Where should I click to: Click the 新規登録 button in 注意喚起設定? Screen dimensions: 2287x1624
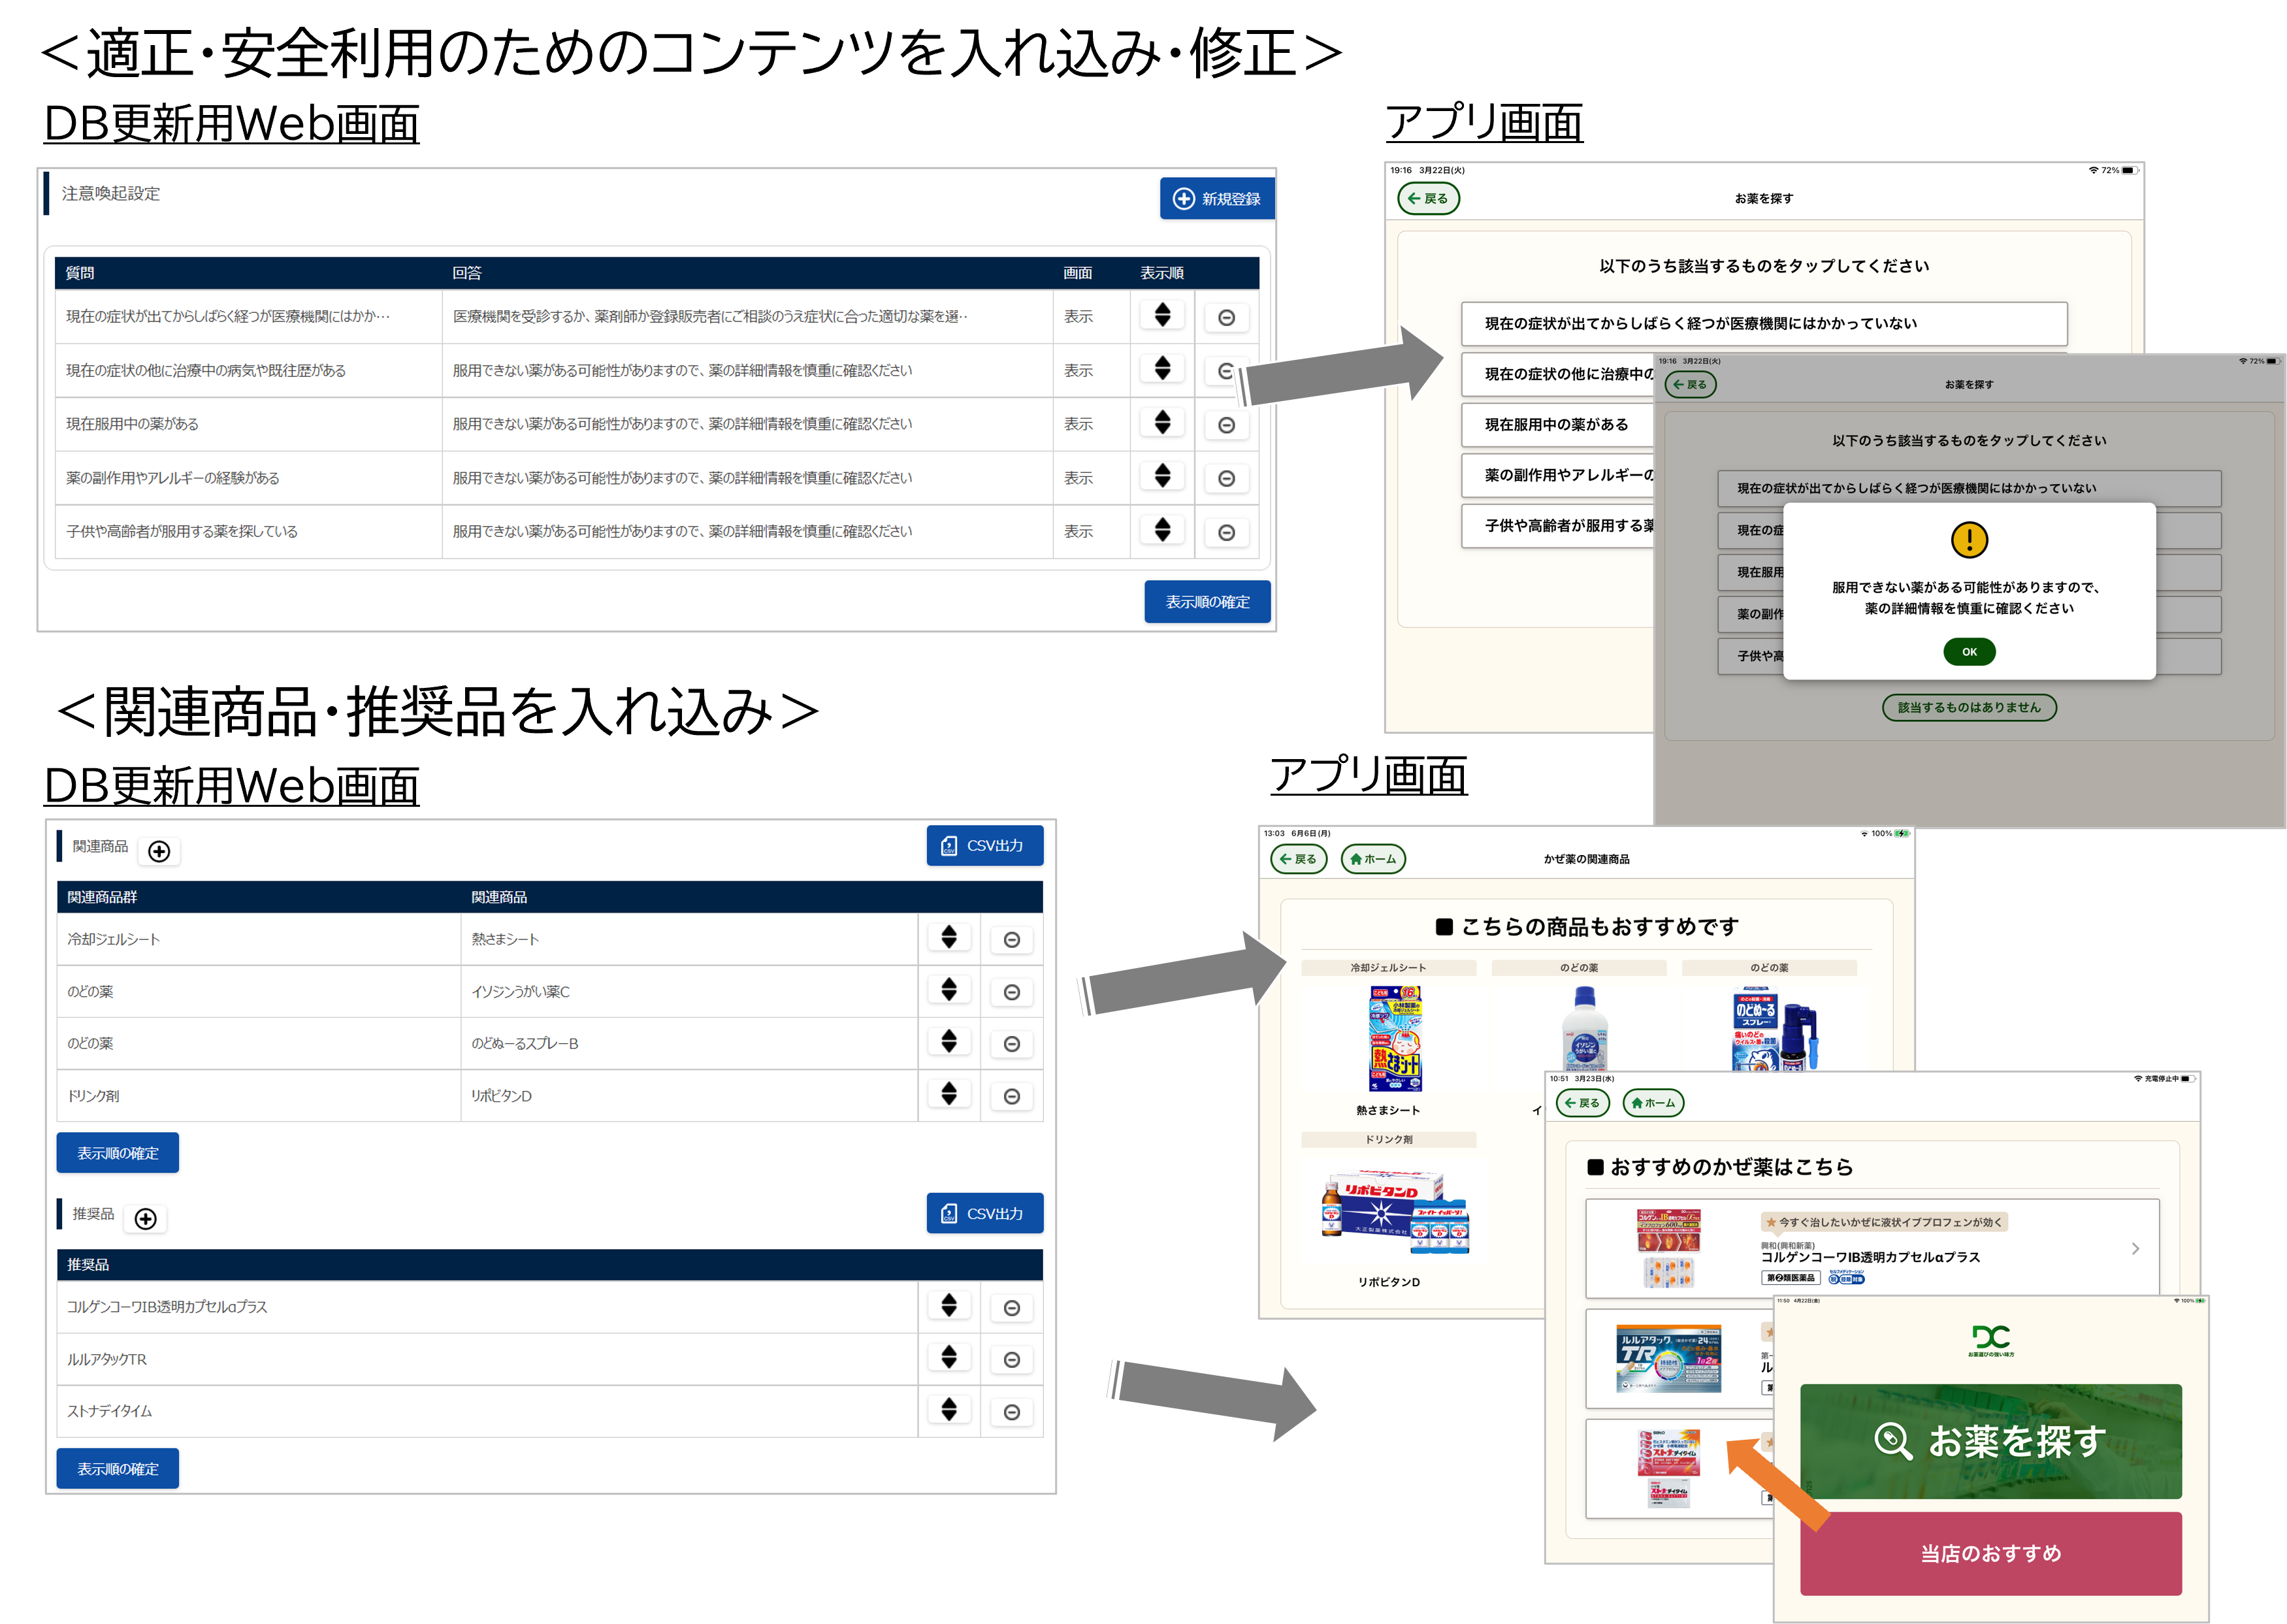point(1217,198)
